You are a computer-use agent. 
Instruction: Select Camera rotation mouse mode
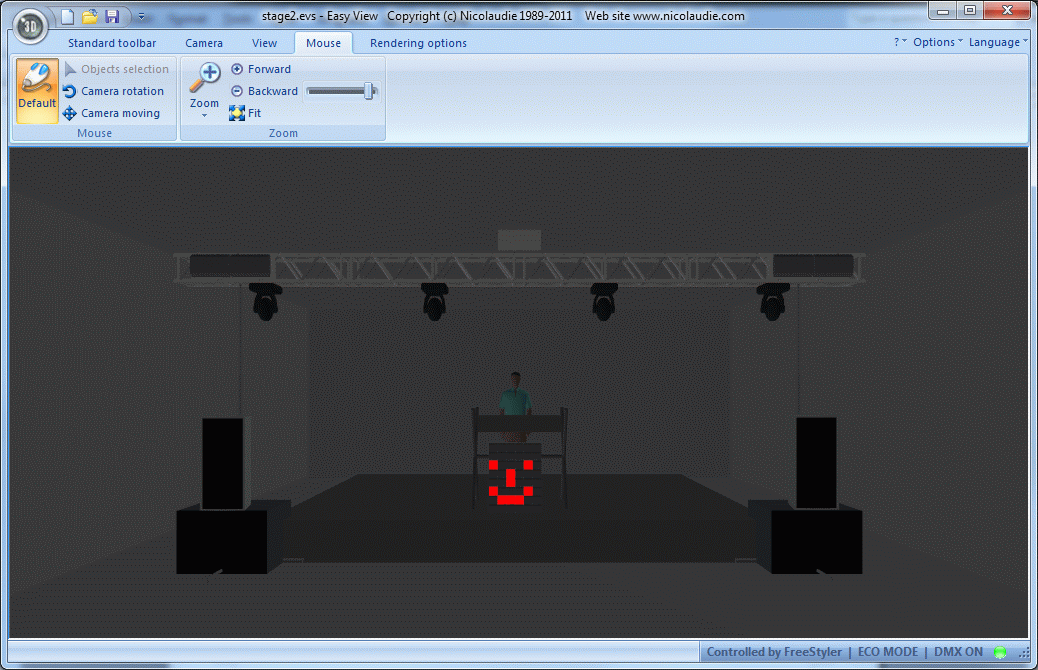(x=113, y=91)
